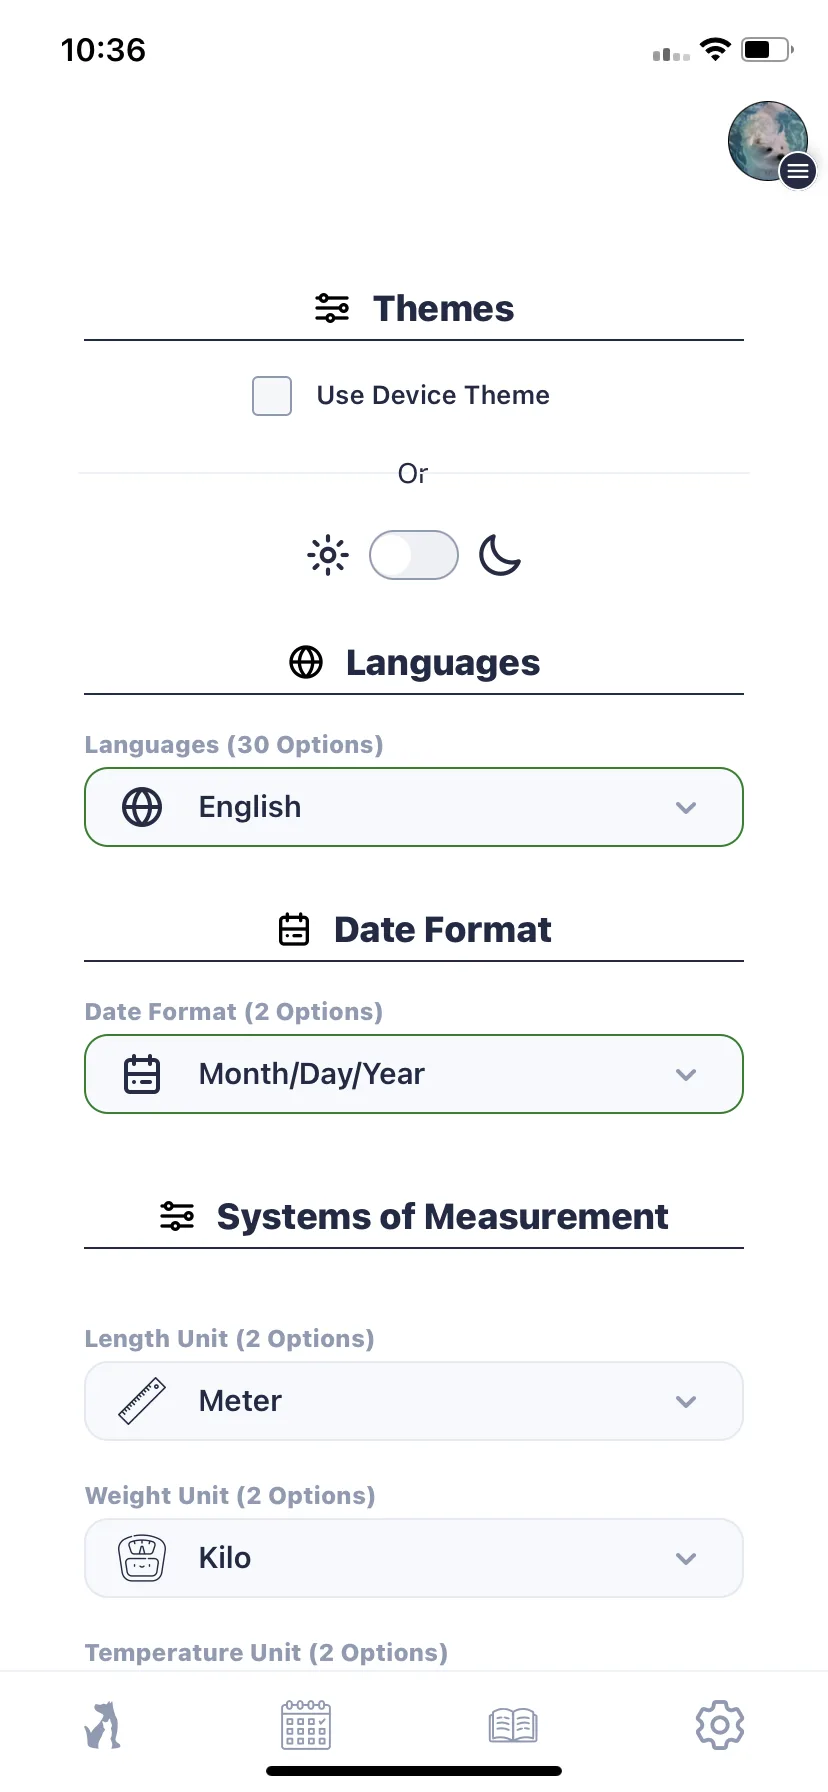Open the open-book journal tab

click(x=513, y=1725)
